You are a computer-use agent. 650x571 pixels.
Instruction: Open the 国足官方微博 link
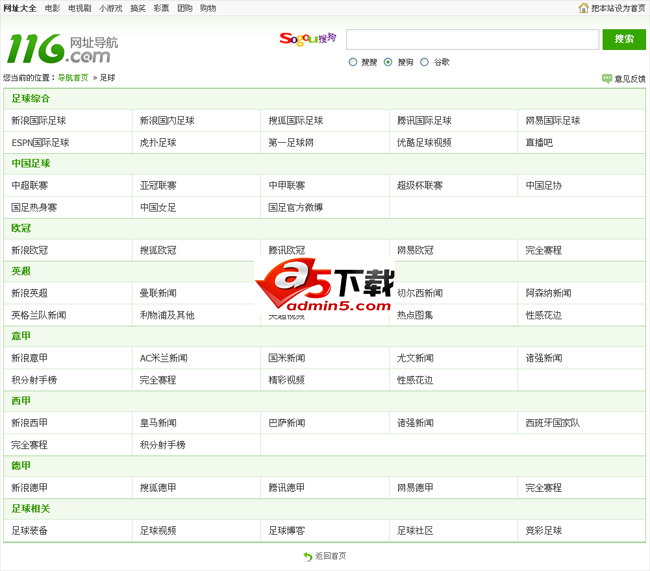coord(296,207)
